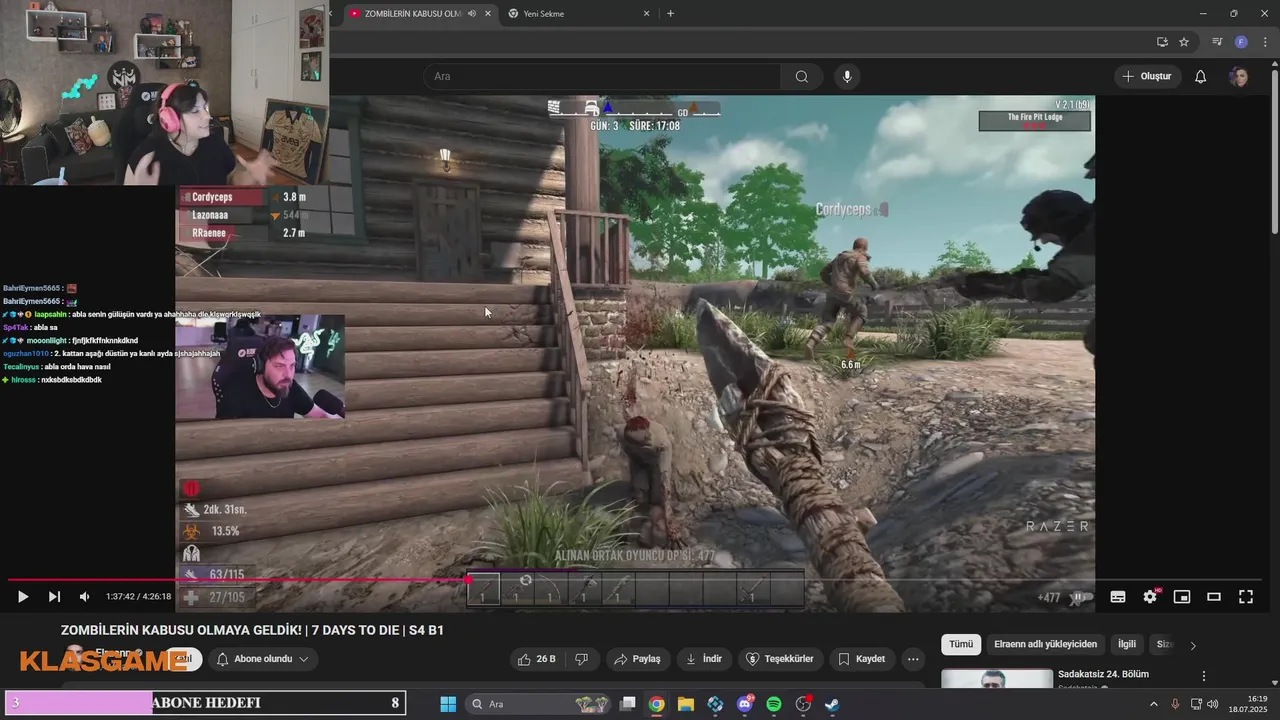1280x720 pixels.
Task: Click the YouTube play button
Action: tap(22, 597)
